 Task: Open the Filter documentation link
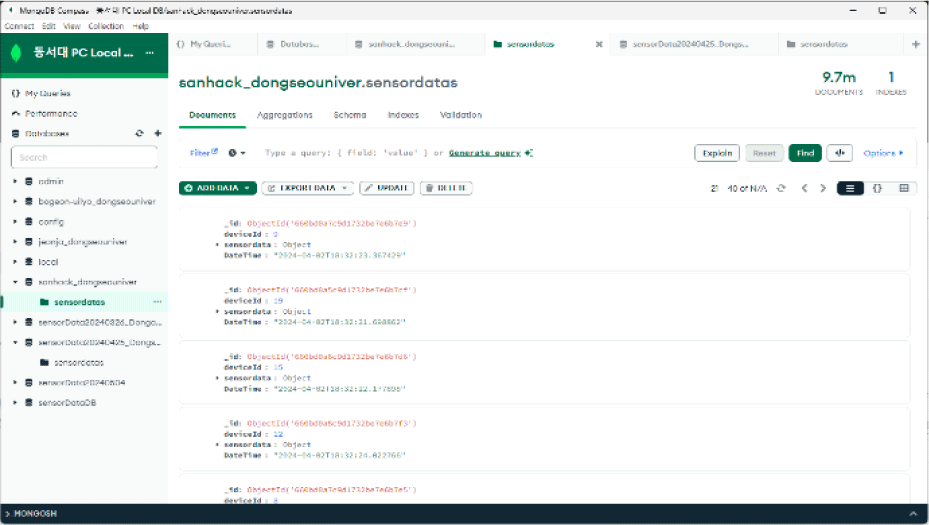click(204, 153)
